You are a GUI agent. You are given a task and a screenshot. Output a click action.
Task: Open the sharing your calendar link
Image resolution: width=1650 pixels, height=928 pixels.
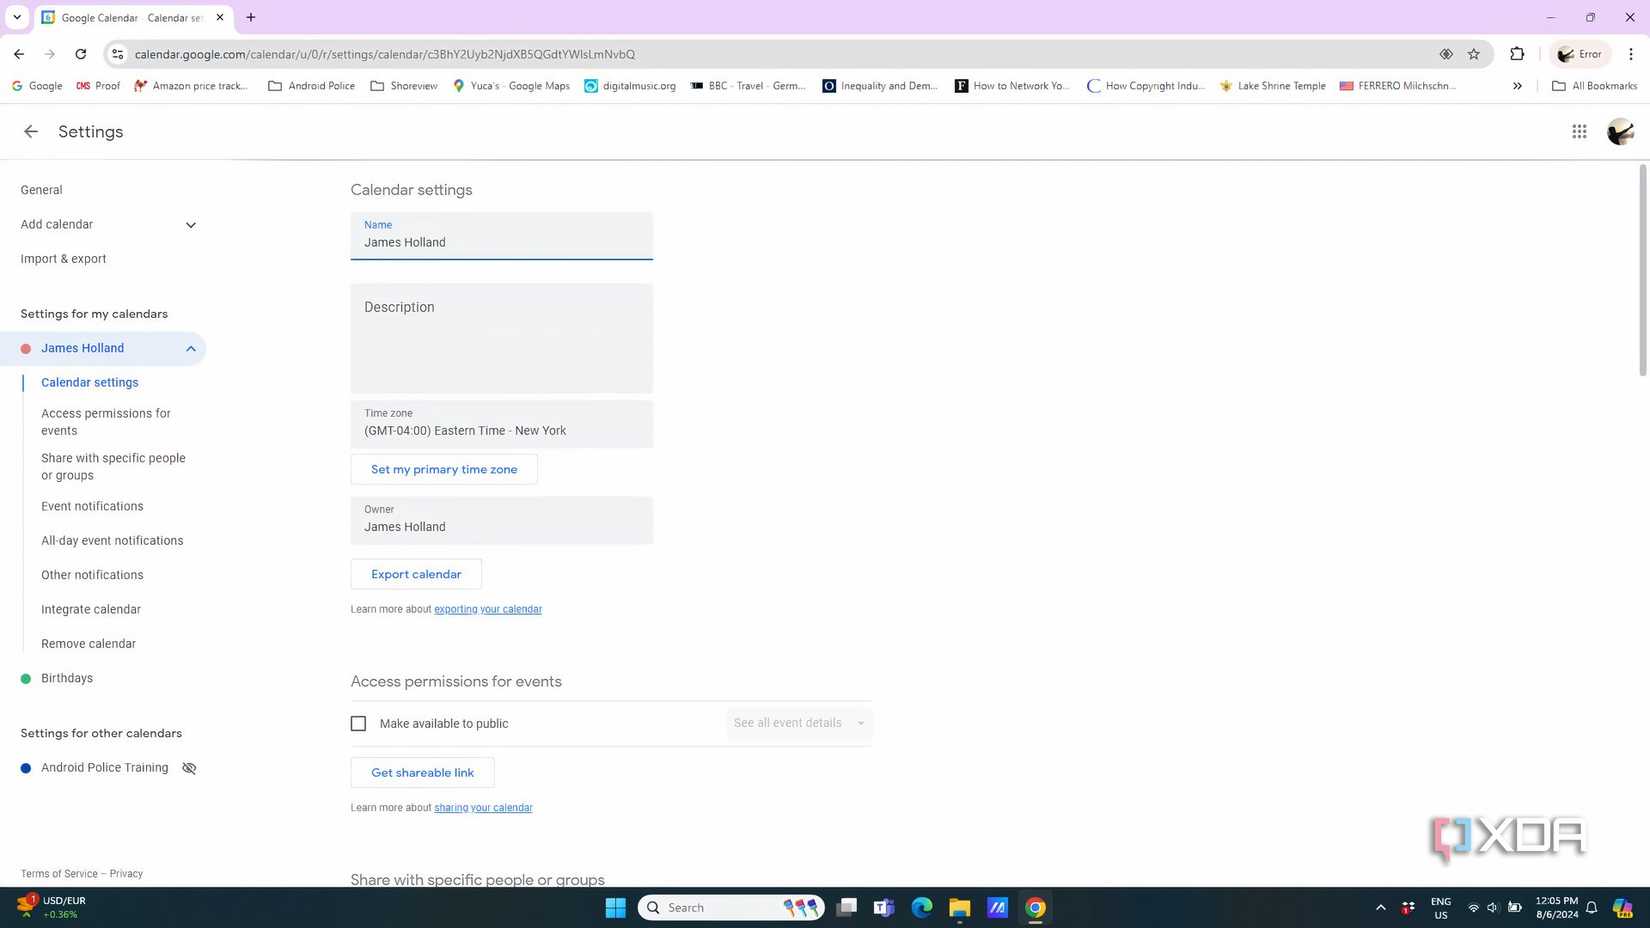(x=483, y=808)
